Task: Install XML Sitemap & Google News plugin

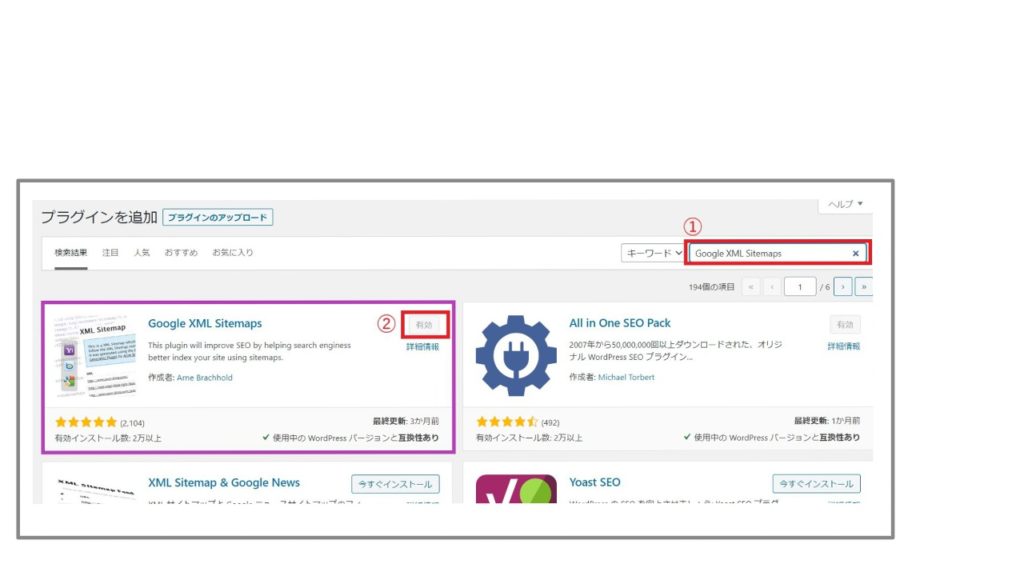Action: point(395,484)
